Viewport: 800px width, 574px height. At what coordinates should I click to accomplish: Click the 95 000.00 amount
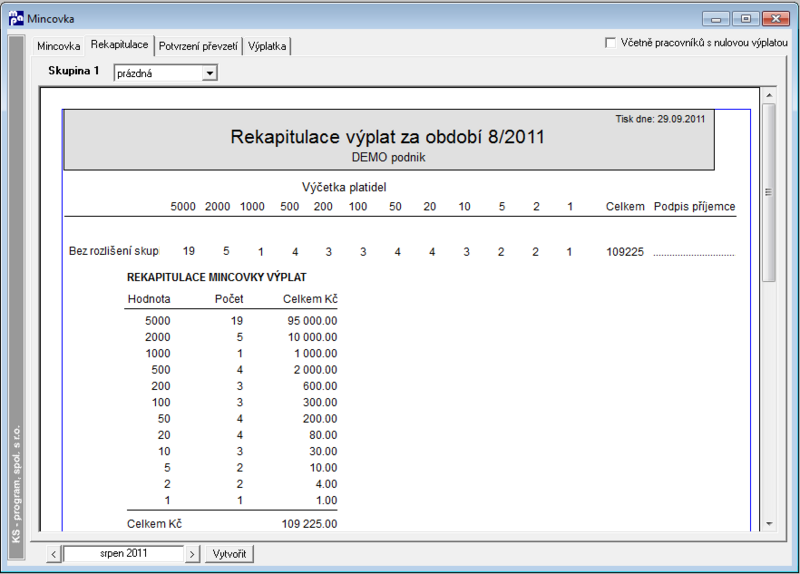click(312, 321)
